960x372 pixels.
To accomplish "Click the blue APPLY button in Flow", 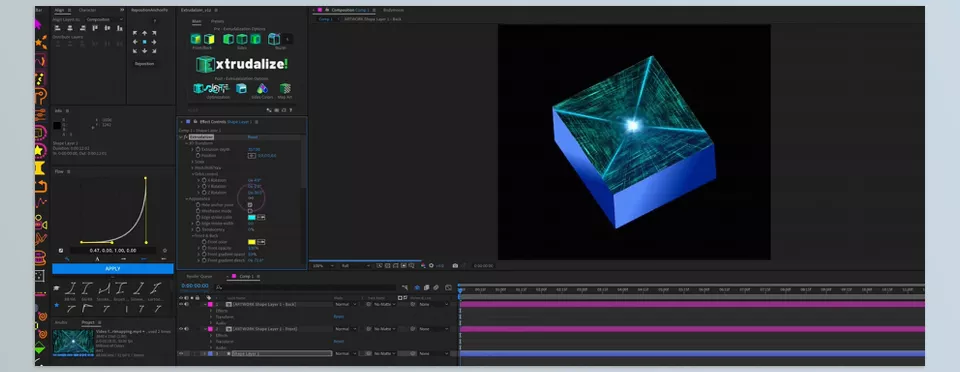I will (x=113, y=269).
